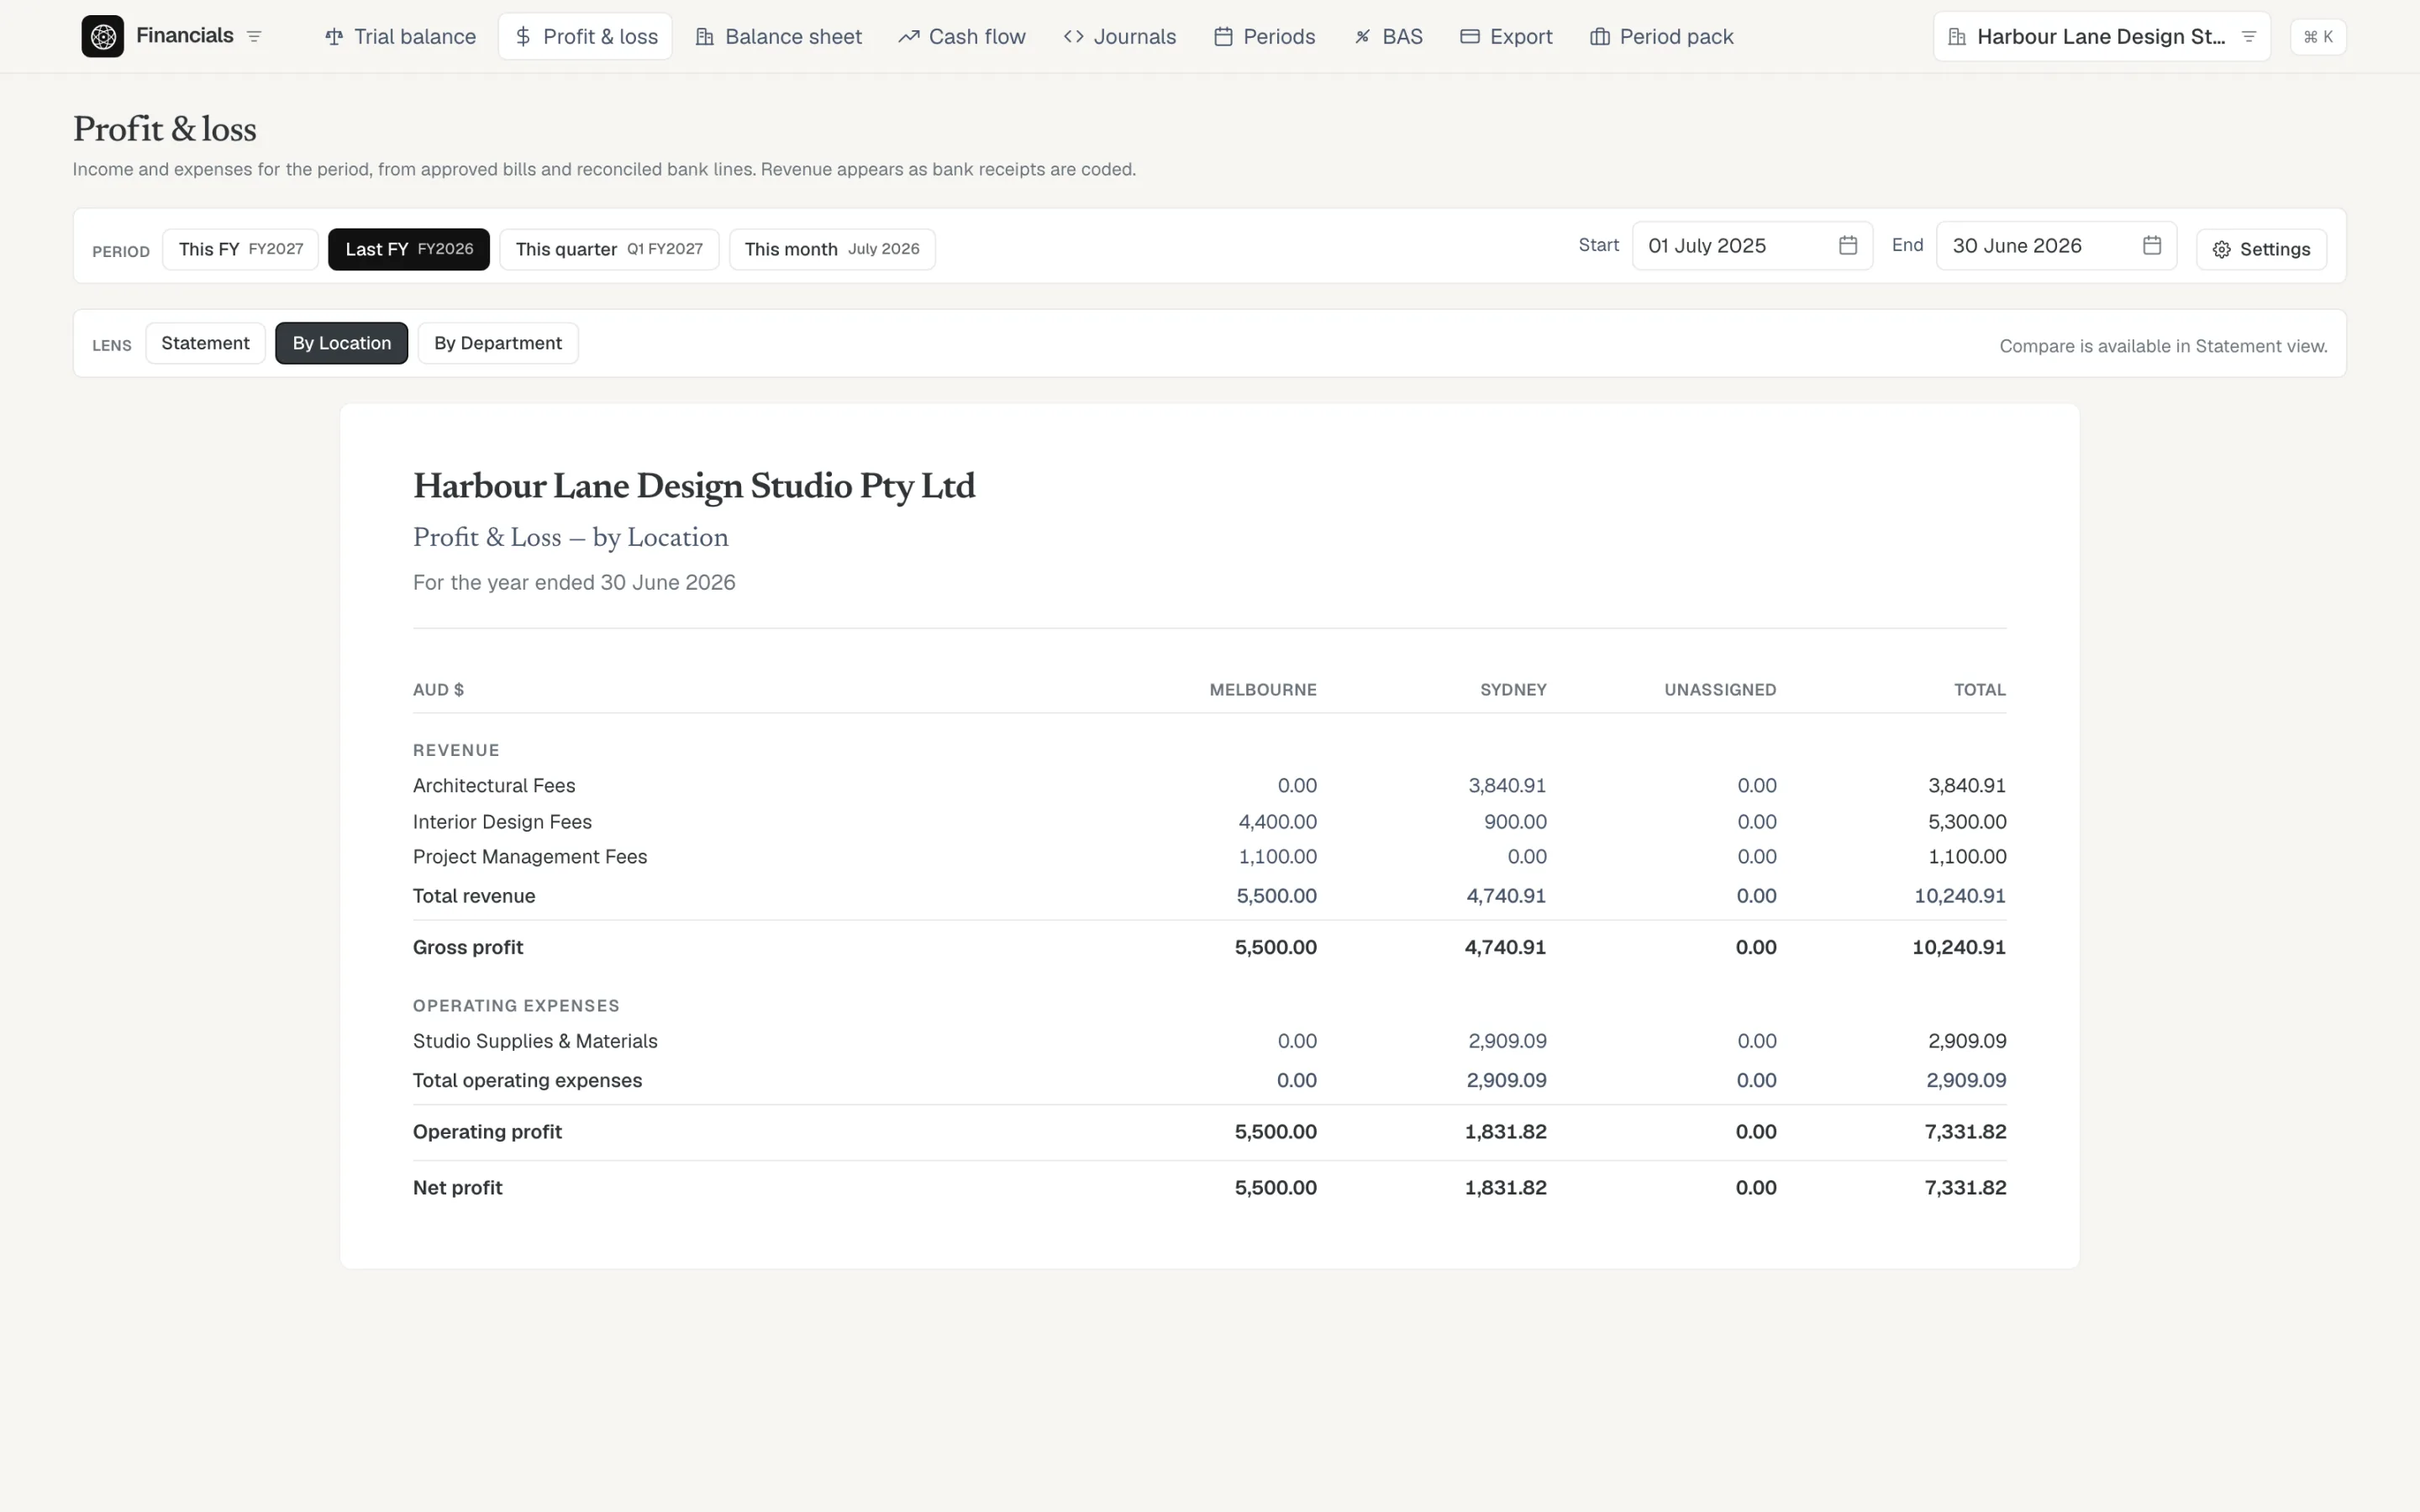The image size is (2420, 1512).
Task: Click Sydney Interior Design Fees value 900.00
Action: pos(1515,822)
